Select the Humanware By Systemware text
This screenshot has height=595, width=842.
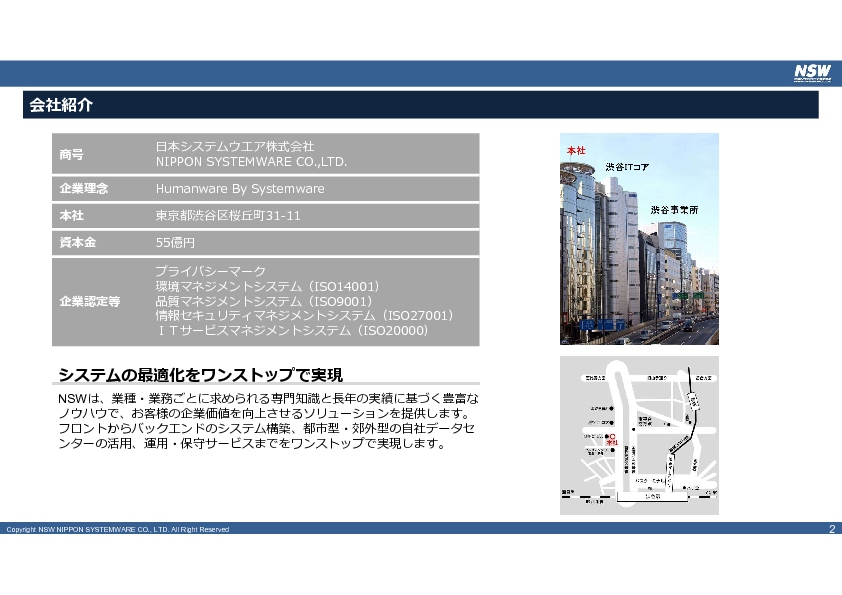click(240, 188)
